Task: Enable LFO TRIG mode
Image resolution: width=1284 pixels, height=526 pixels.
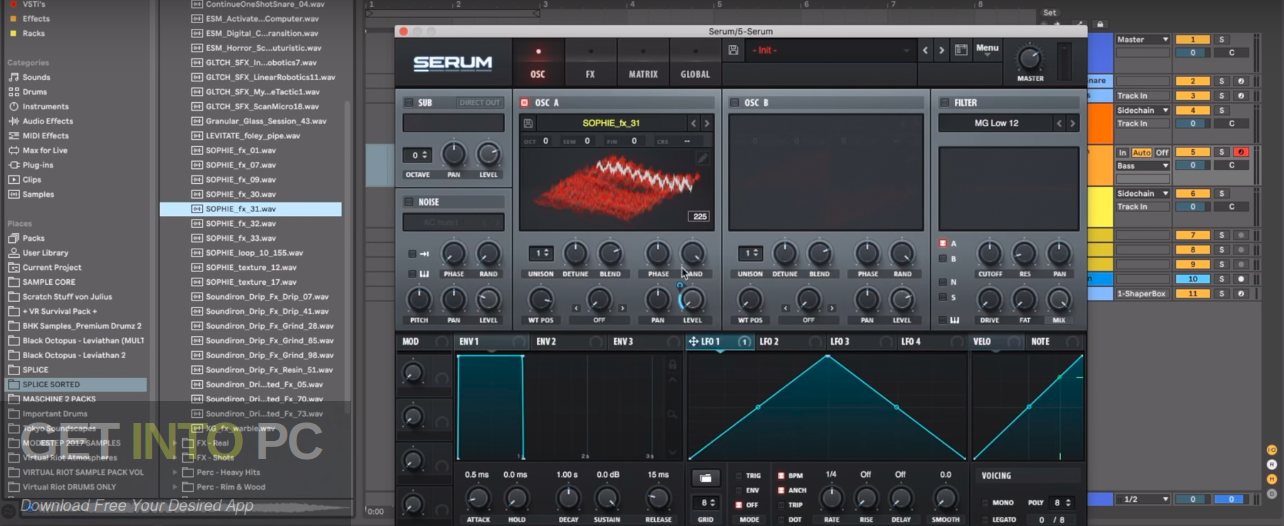Action: (x=739, y=476)
